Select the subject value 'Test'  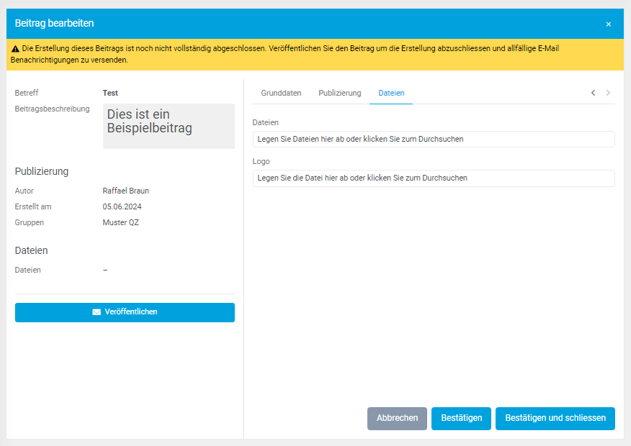(x=110, y=93)
